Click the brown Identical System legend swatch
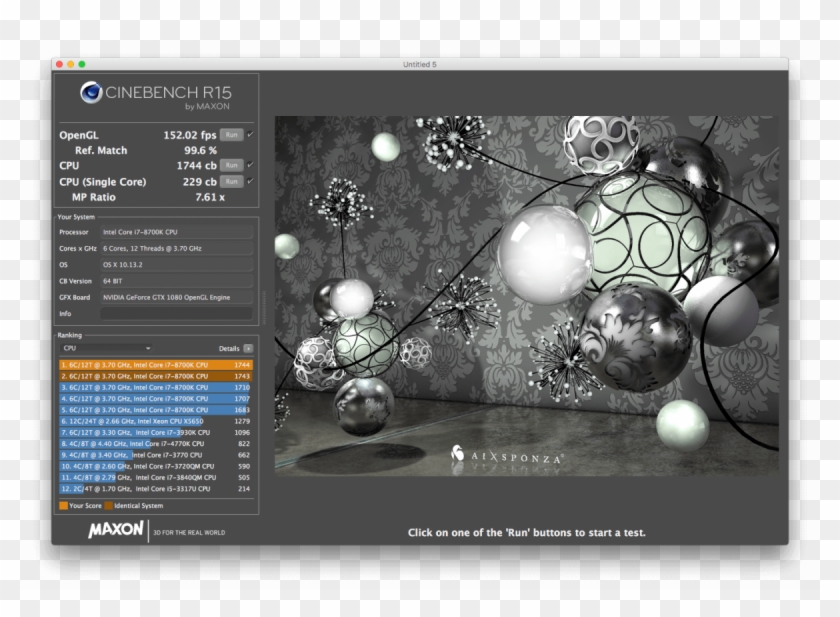The width and height of the screenshot is (840, 617). [109, 506]
